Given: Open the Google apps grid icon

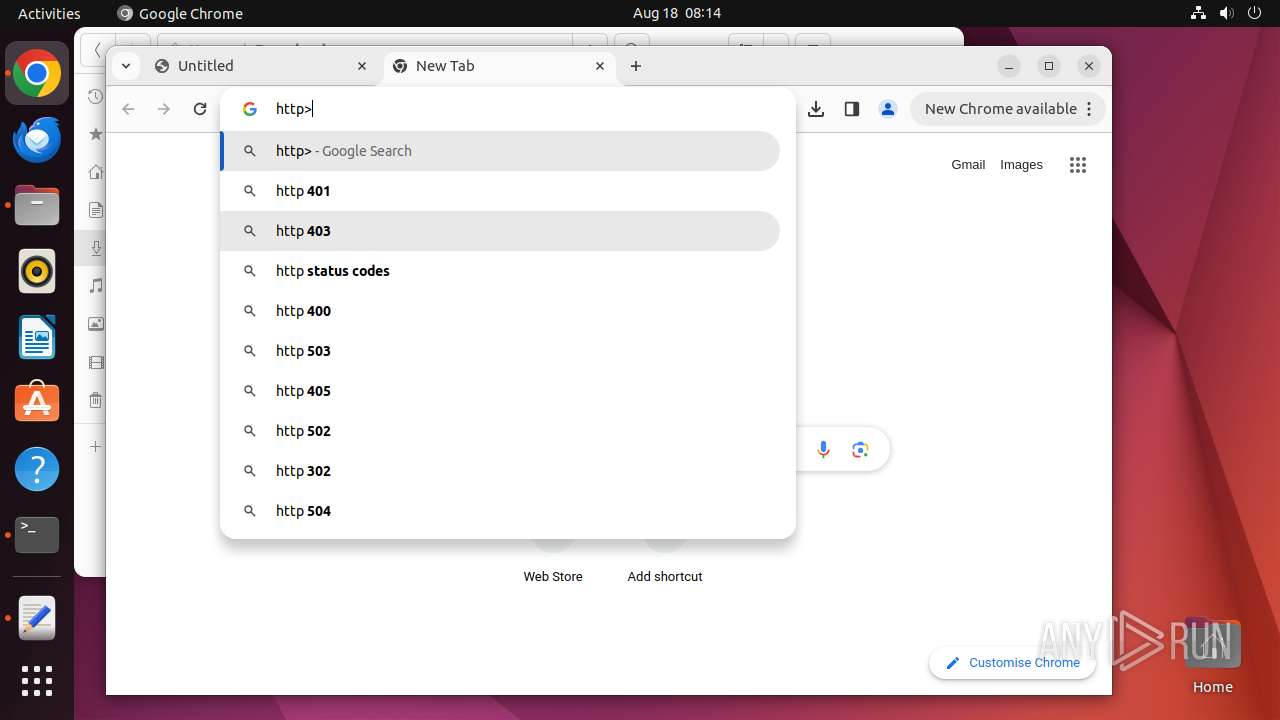Looking at the screenshot, I should [x=1078, y=165].
